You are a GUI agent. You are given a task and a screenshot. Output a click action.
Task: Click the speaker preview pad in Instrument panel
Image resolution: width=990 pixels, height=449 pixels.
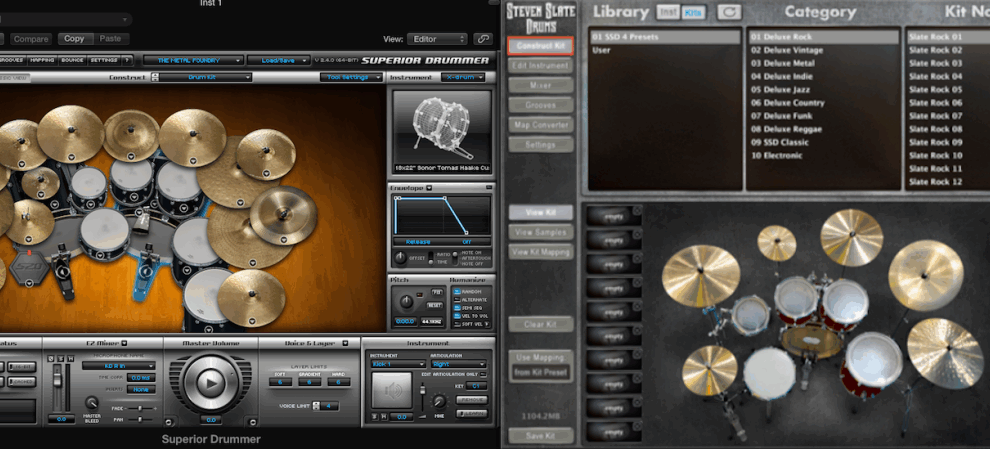click(x=391, y=390)
